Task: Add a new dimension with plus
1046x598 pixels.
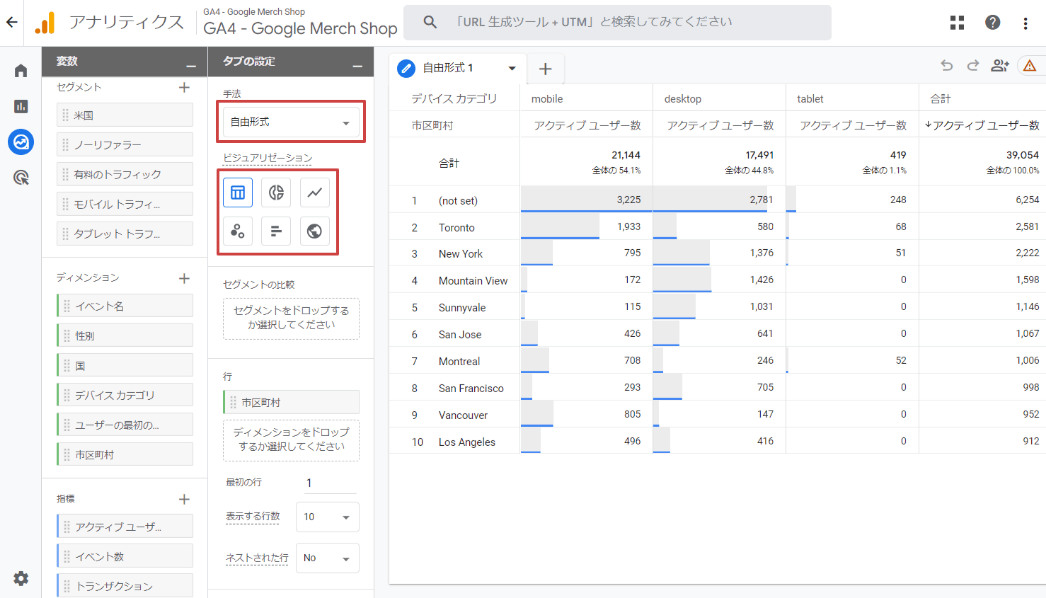Action: pyautogui.click(x=184, y=278)
